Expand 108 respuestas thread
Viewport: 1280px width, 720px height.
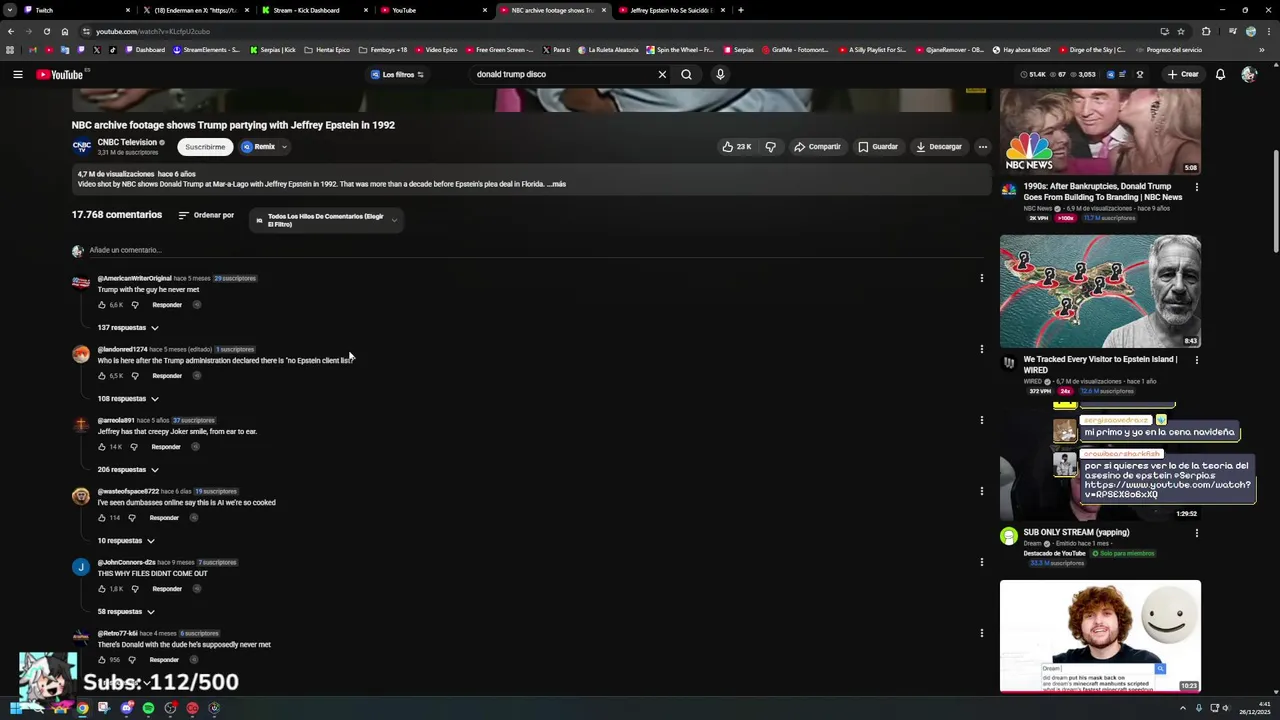pos(128,399)
